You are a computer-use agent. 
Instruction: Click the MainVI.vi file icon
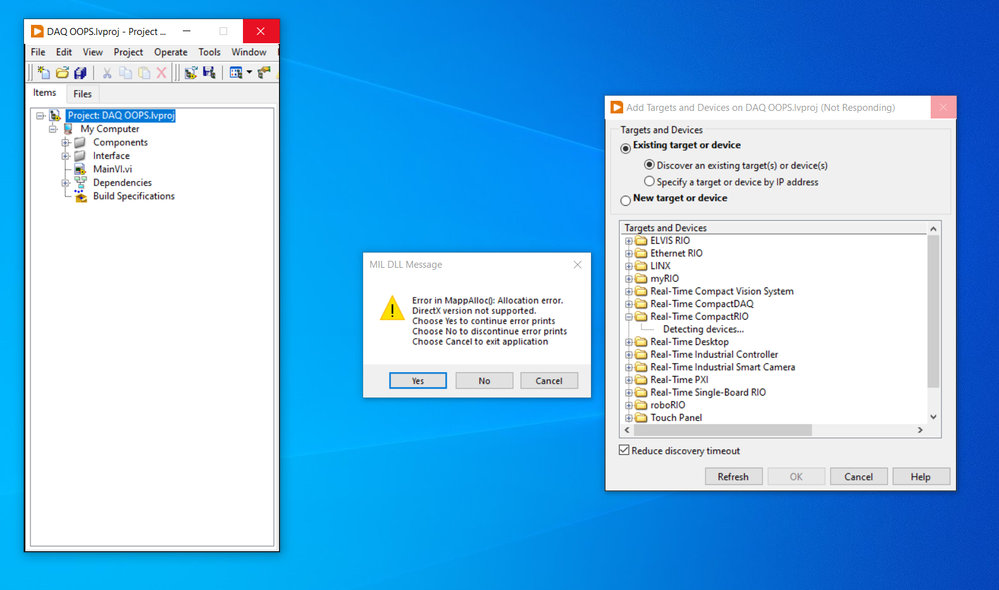click(x=80, y=169)
